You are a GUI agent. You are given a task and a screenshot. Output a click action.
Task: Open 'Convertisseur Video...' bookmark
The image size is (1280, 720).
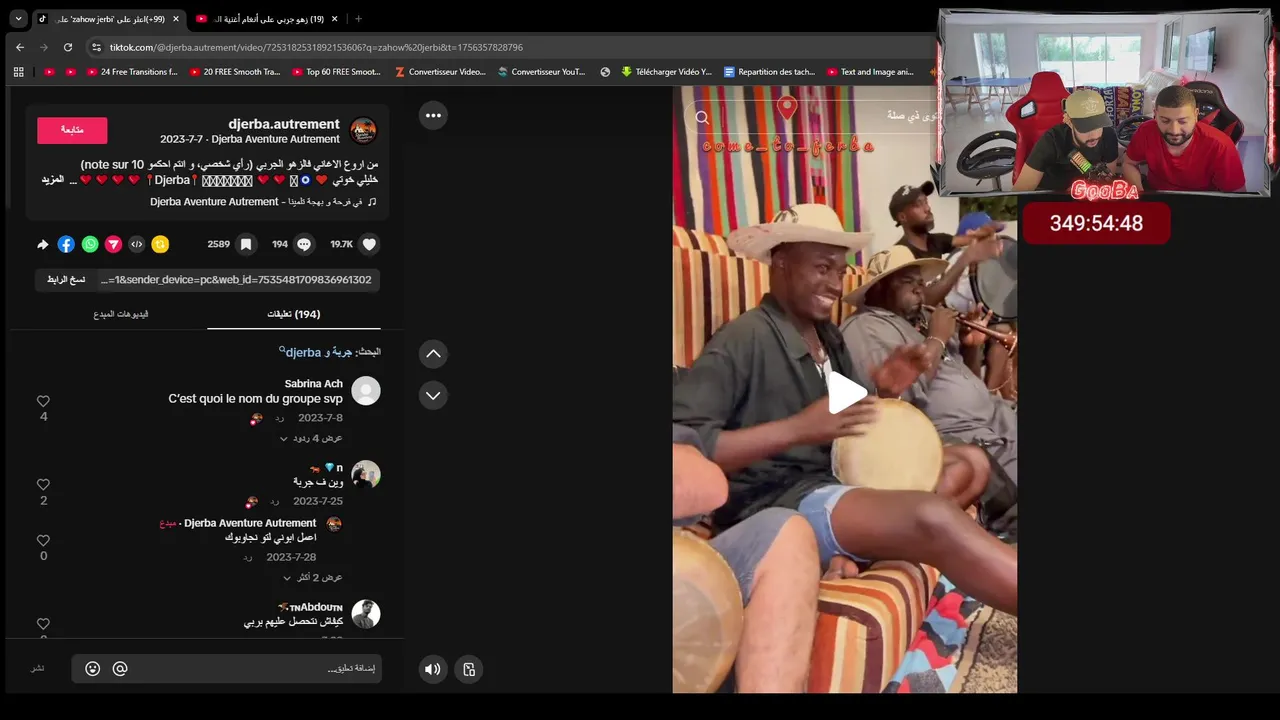(440, 72)
